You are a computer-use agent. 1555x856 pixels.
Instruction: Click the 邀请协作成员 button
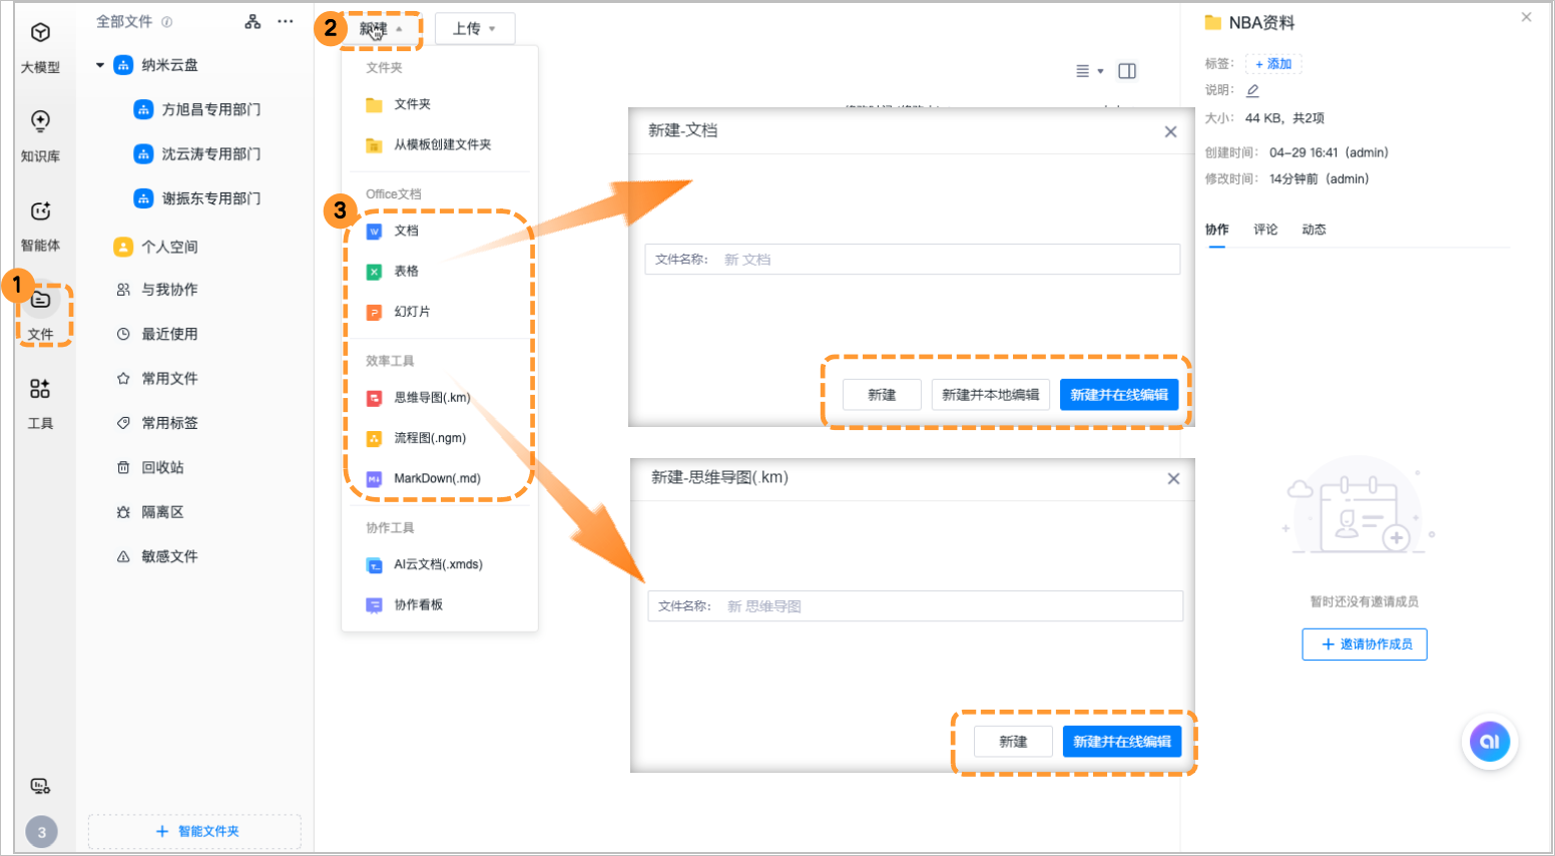pyautogui.click(x=1364, y=644)
